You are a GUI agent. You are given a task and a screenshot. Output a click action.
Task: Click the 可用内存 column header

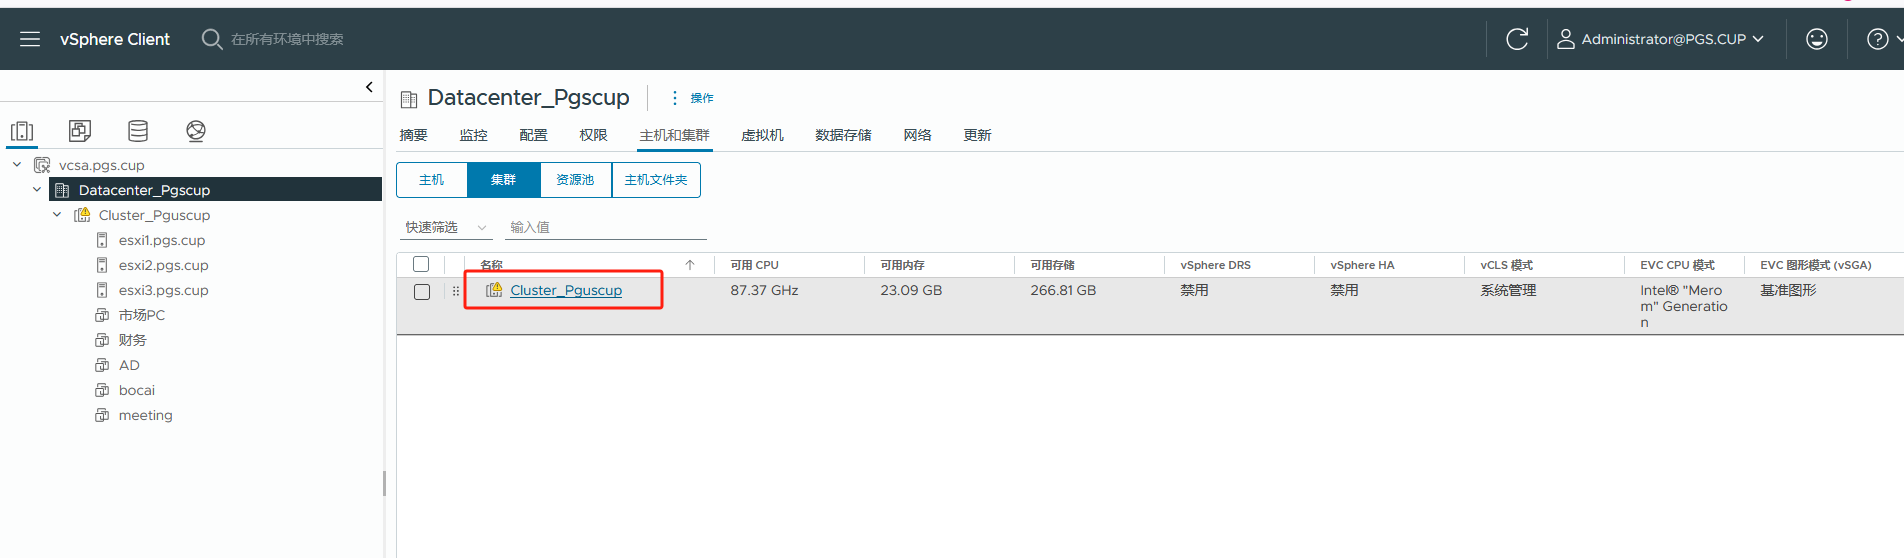(902, 265)
